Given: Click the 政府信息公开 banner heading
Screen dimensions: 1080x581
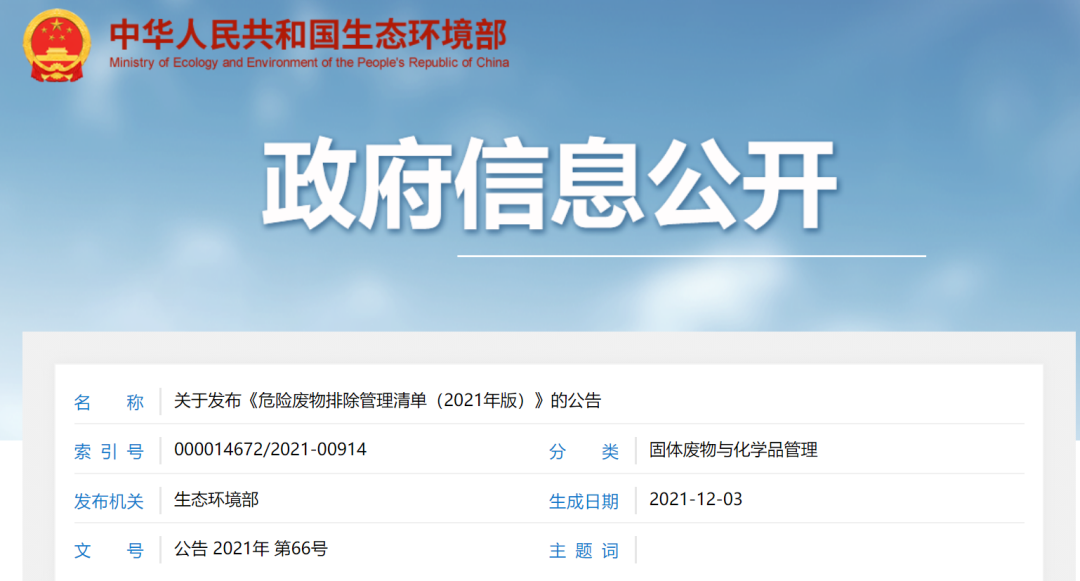Looking at the screenshot, I should click(549, 184).
